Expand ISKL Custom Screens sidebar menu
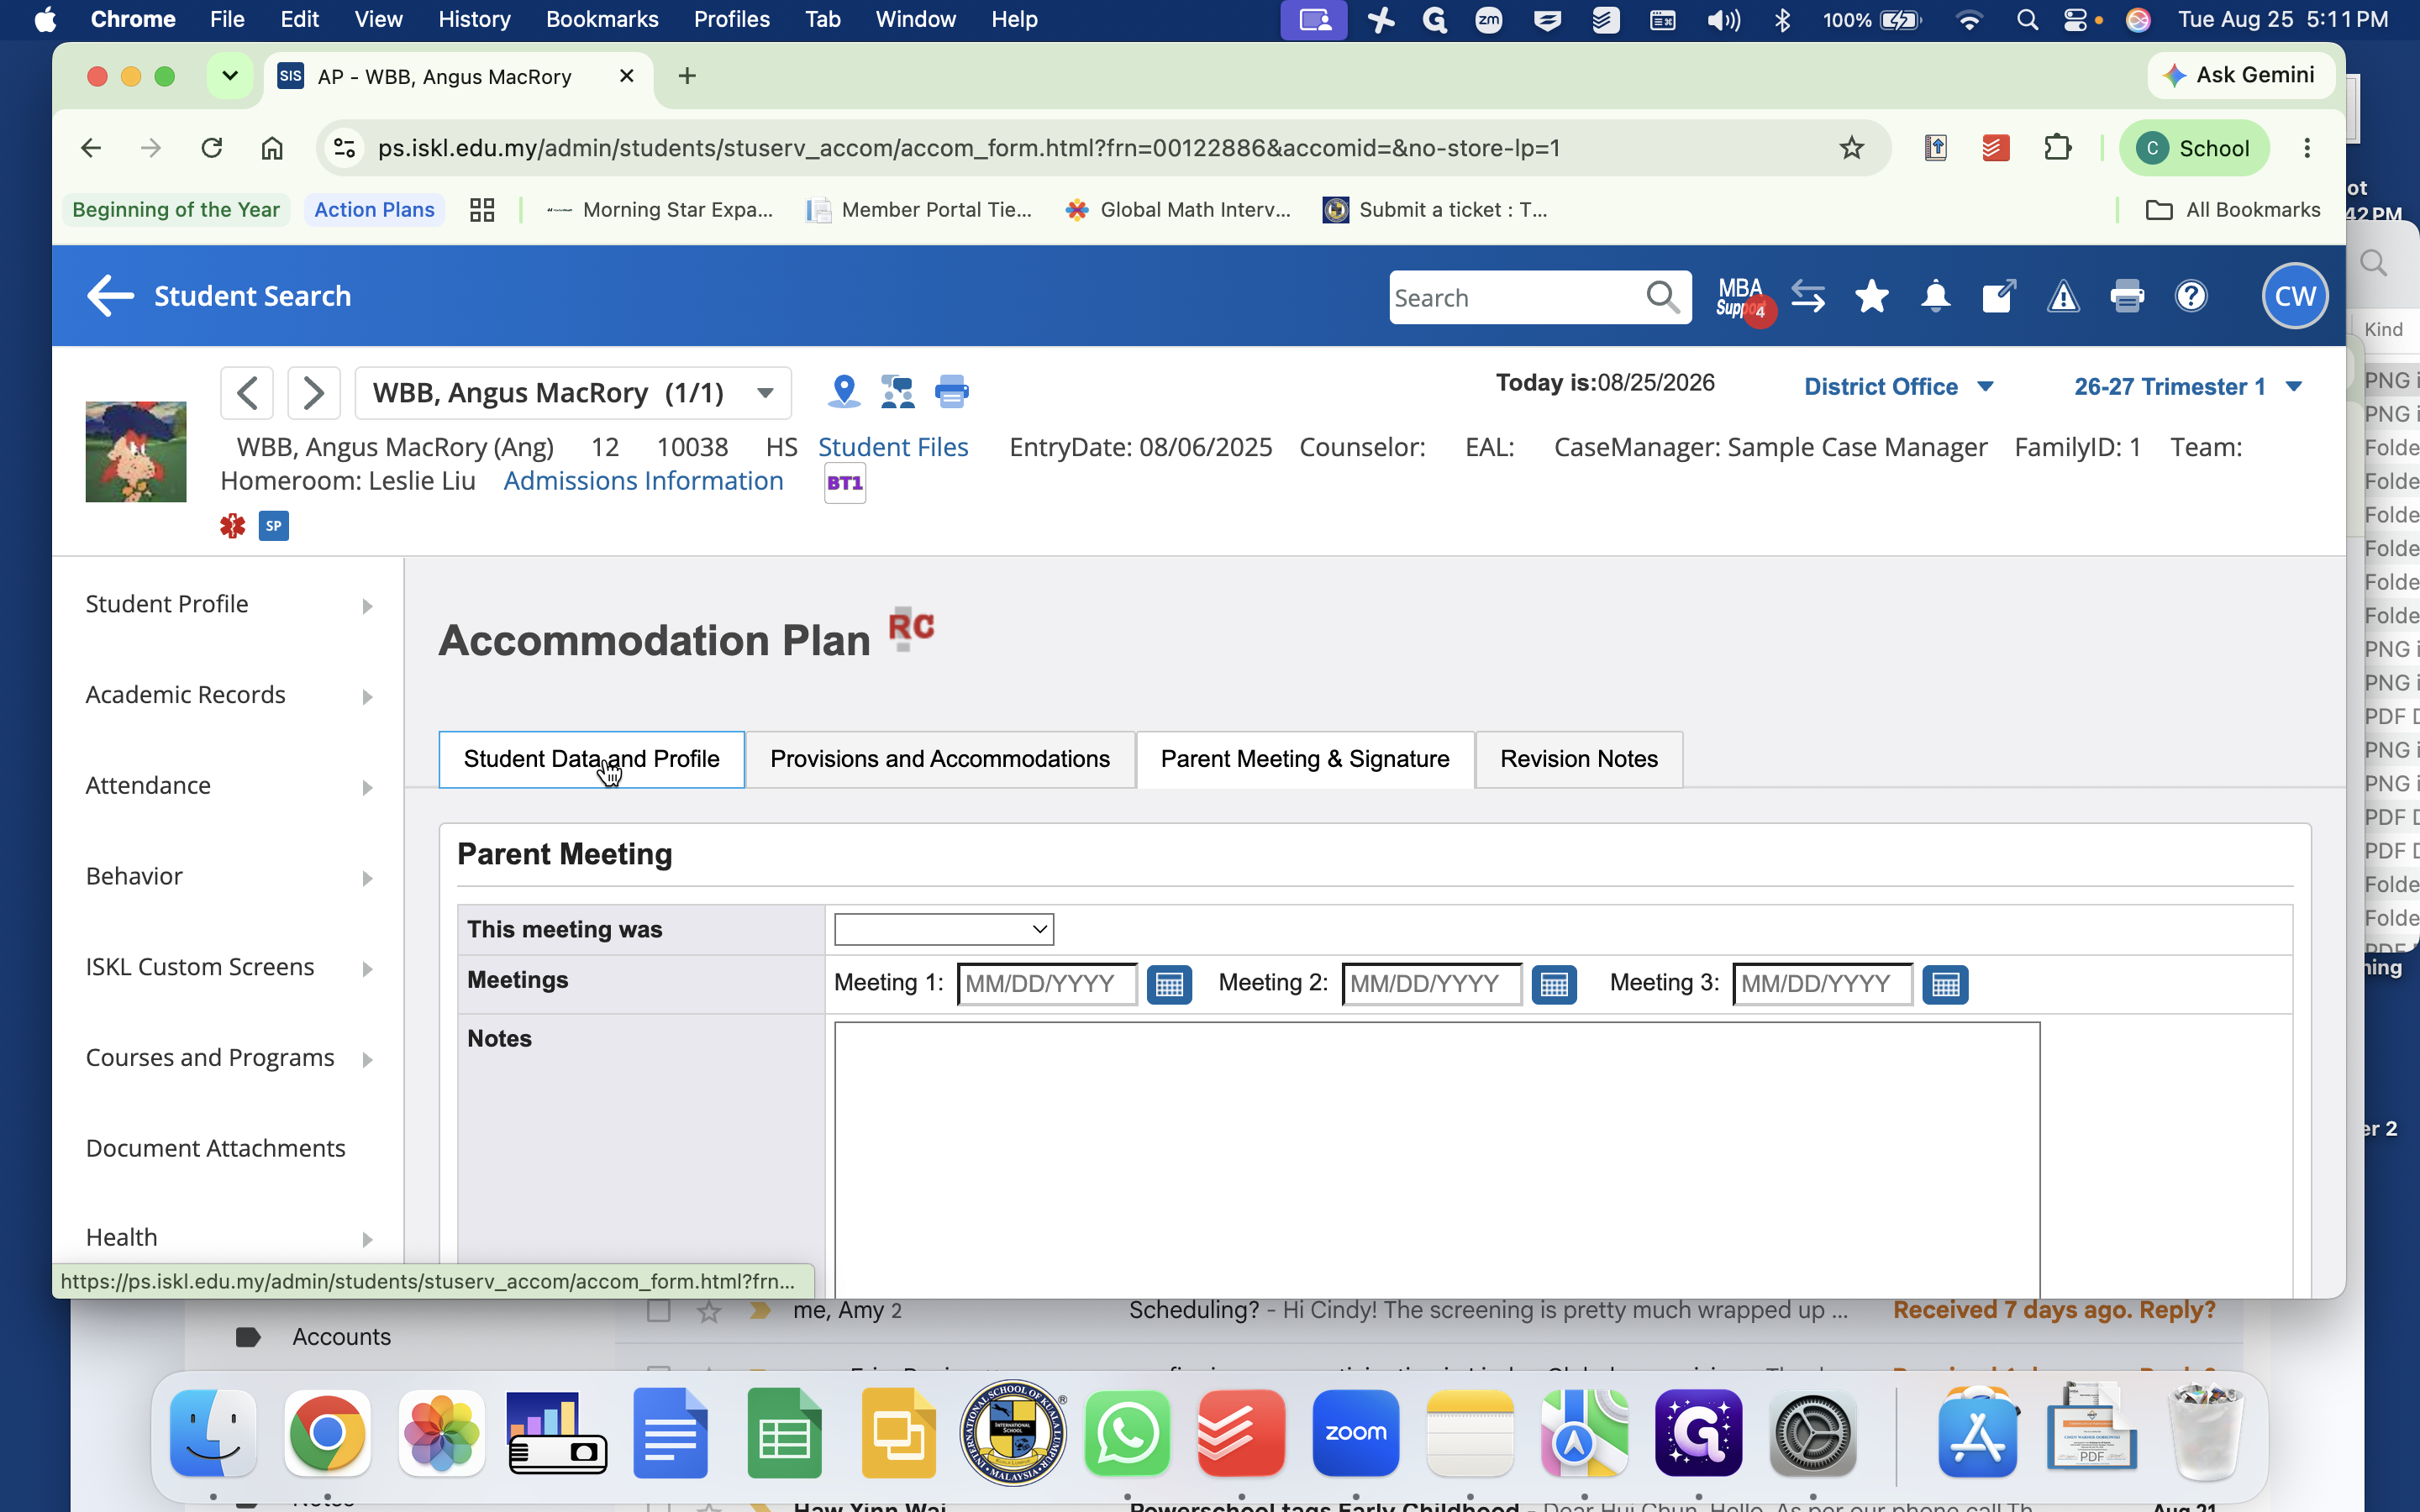The image size is (2420, 1512). [229, 967]
